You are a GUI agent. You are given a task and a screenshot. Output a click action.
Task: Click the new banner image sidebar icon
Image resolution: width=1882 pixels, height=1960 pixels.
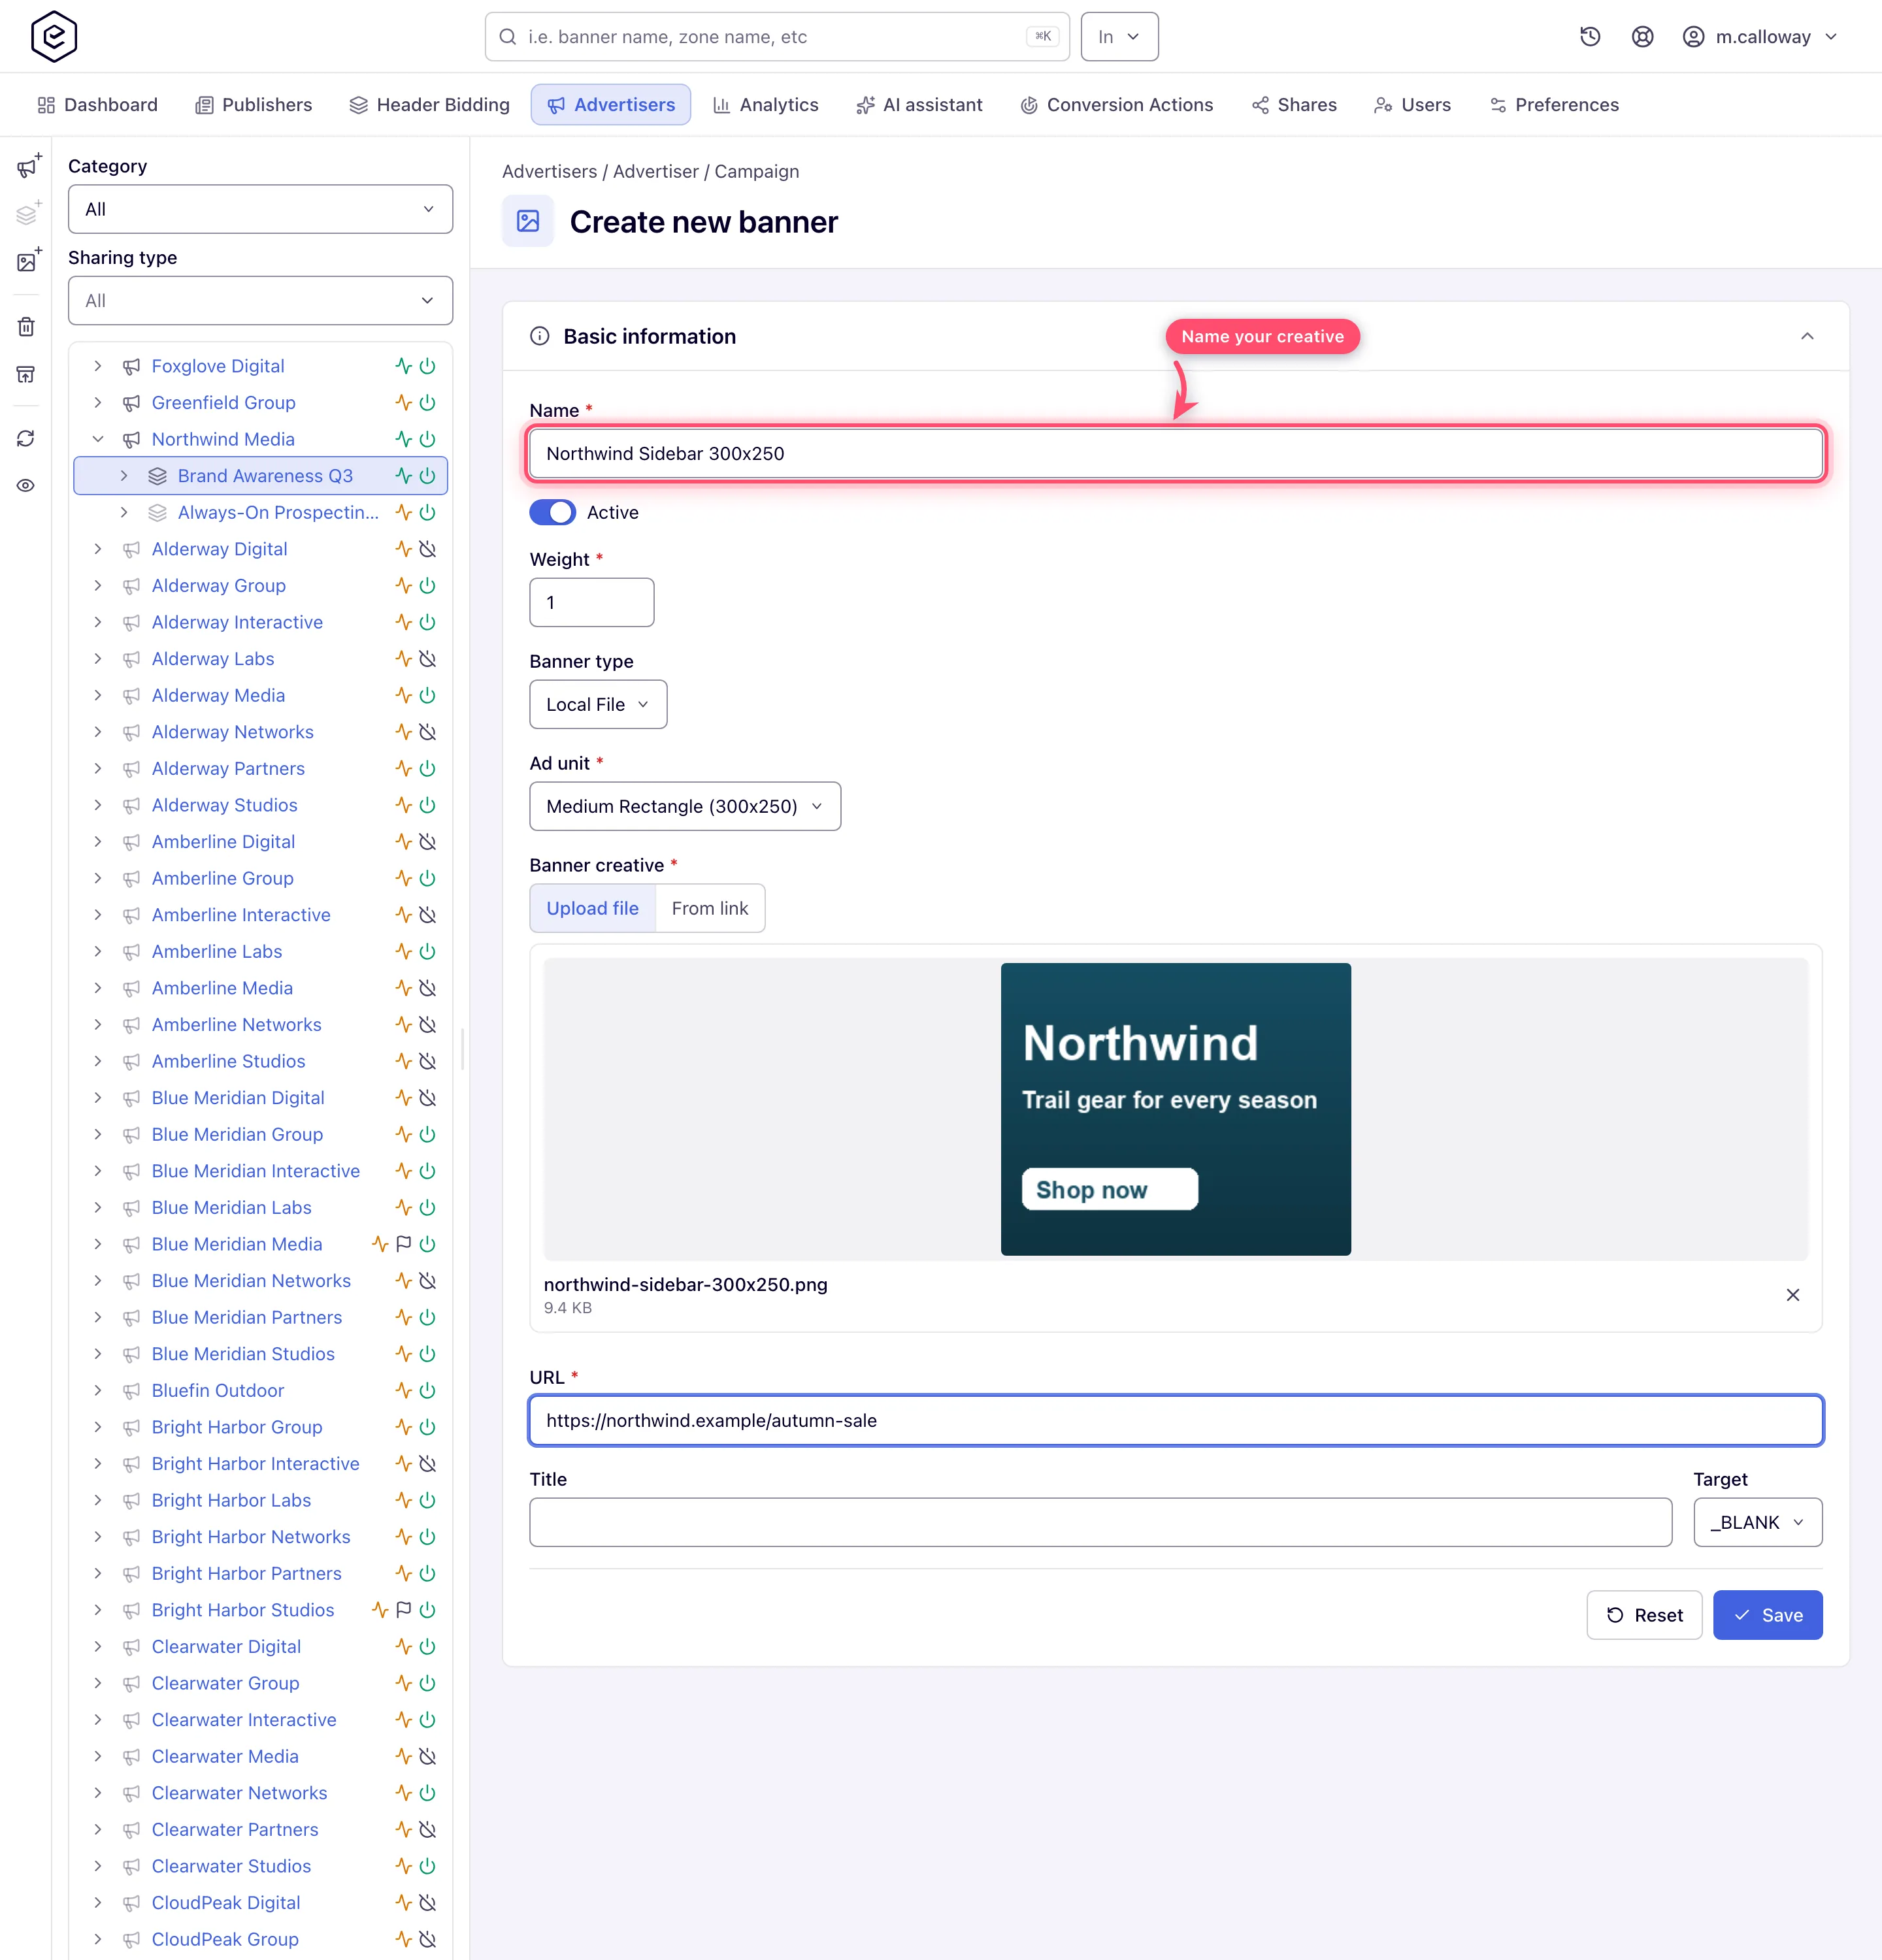[28, 261]
